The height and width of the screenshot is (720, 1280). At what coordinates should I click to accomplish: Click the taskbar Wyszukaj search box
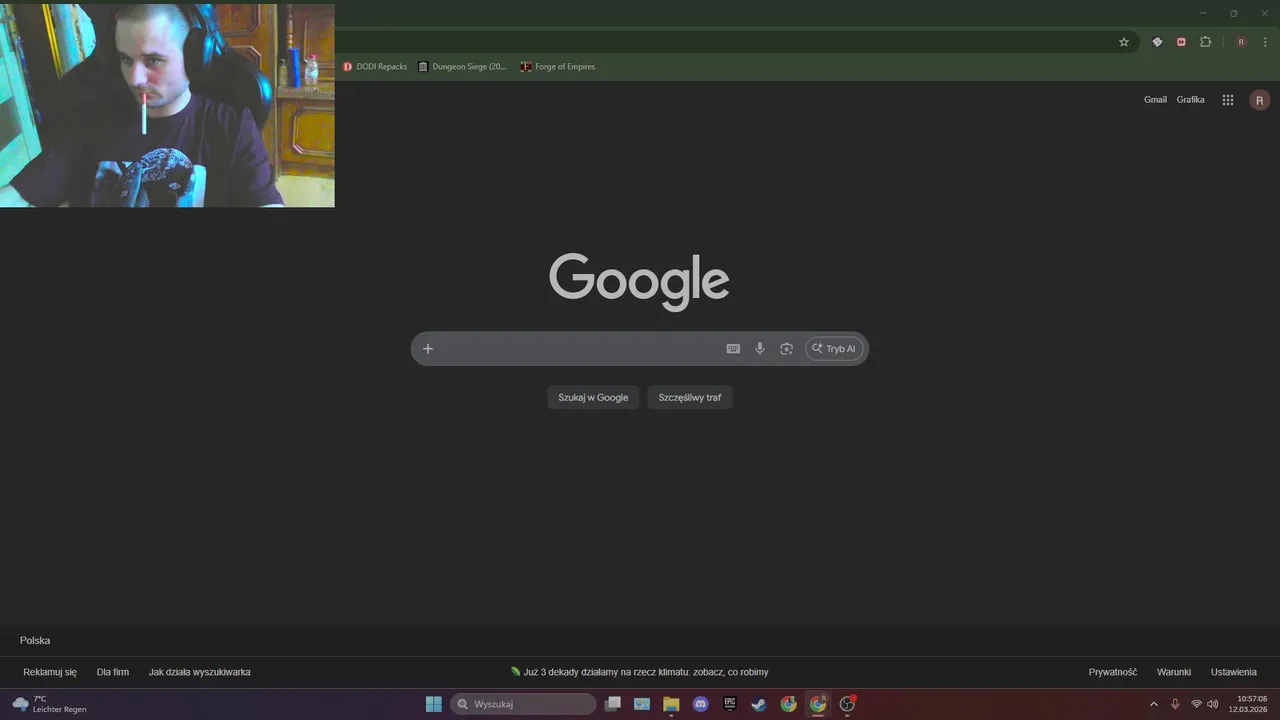pyautogui.click(x=523, y=704)
